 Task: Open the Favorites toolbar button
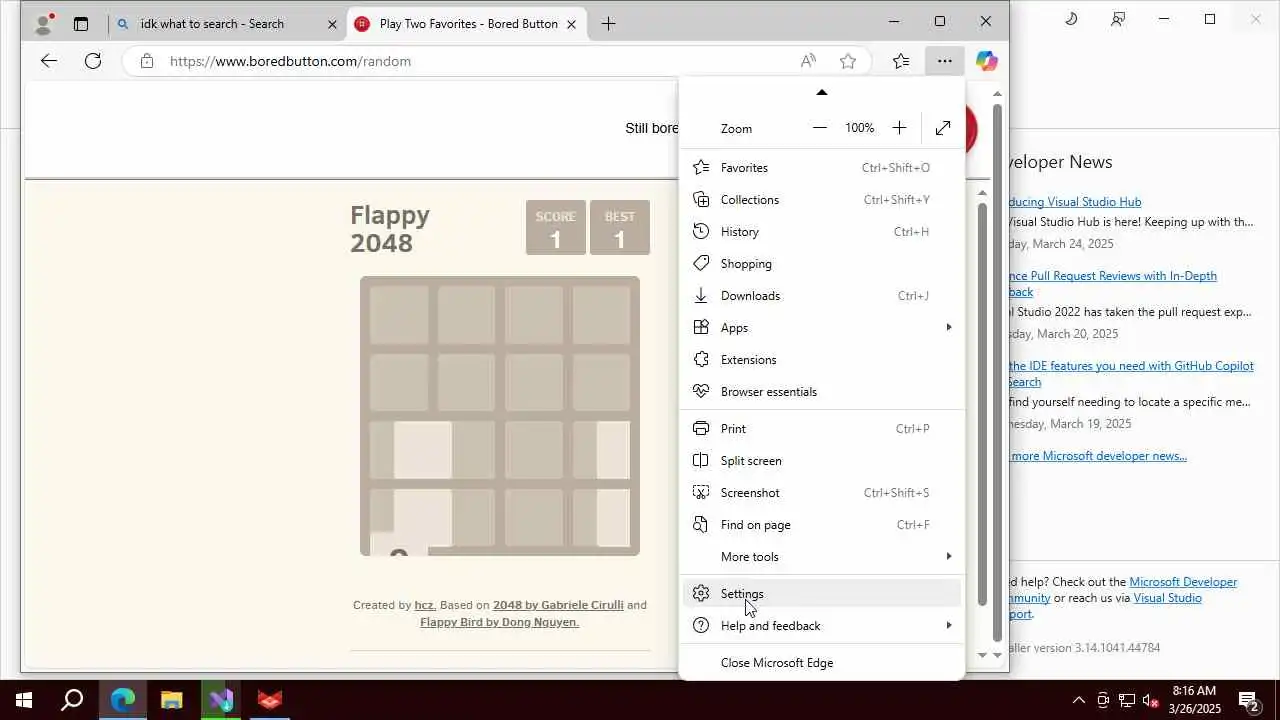click(901, 61)
